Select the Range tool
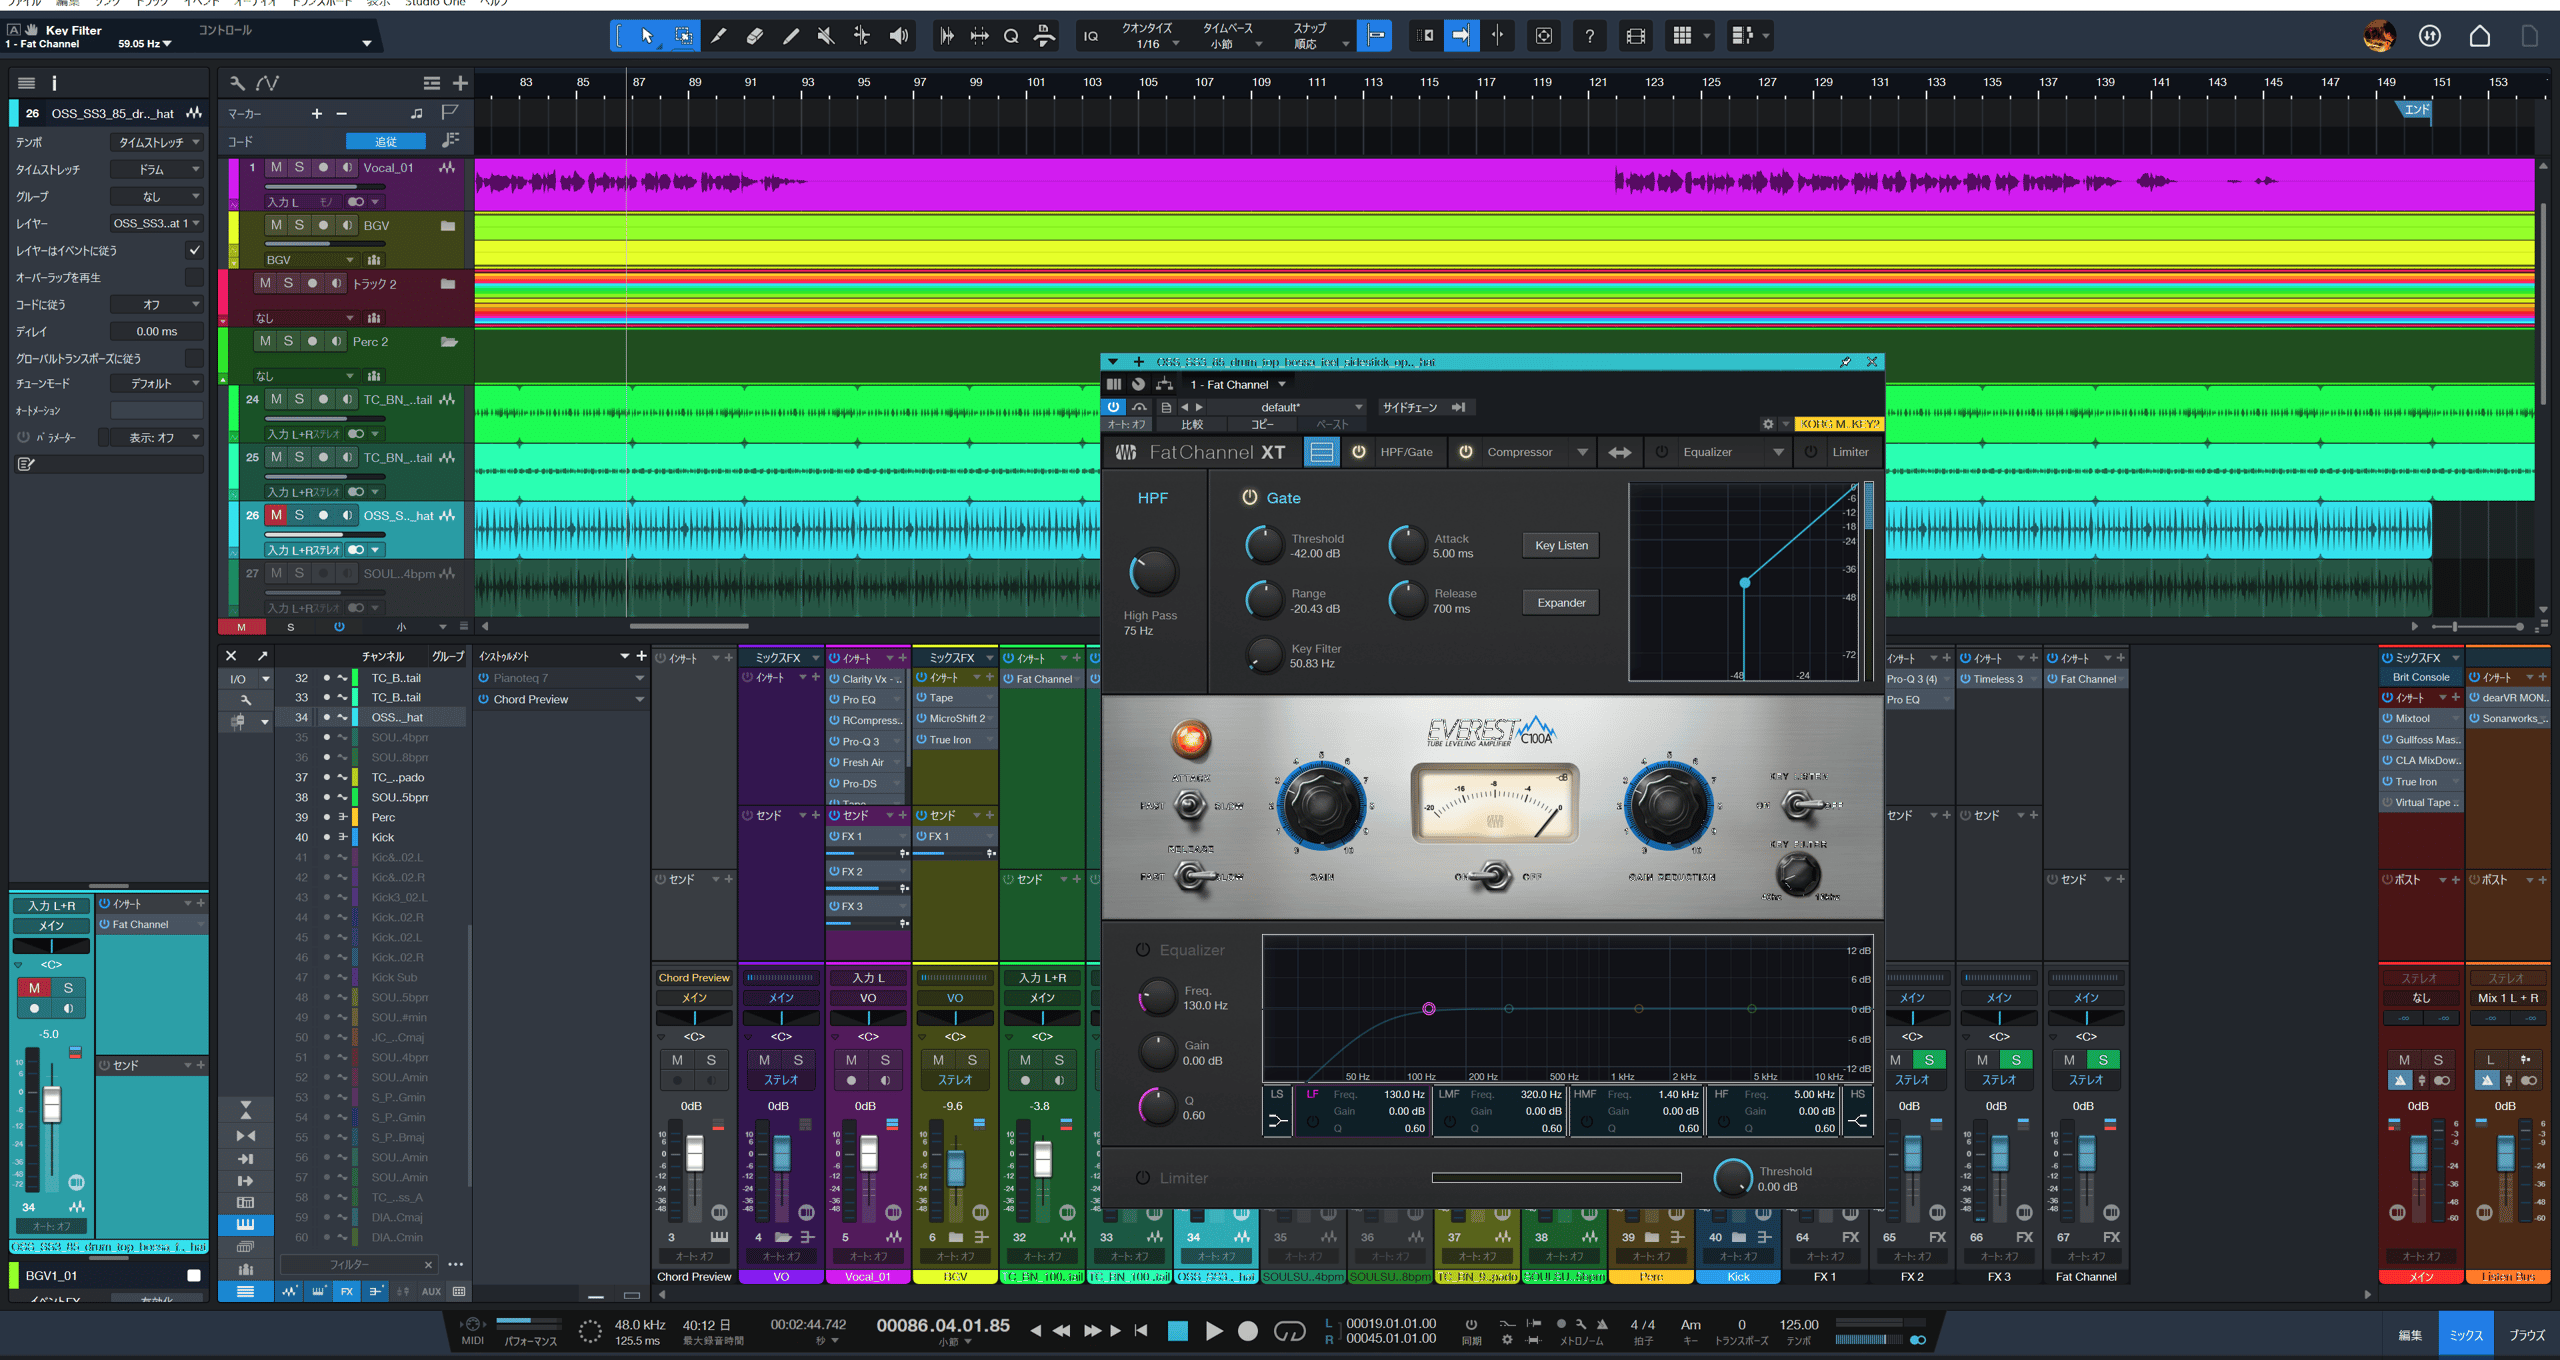This screenshot has height=1360, width=2560. tap(683, 36)
